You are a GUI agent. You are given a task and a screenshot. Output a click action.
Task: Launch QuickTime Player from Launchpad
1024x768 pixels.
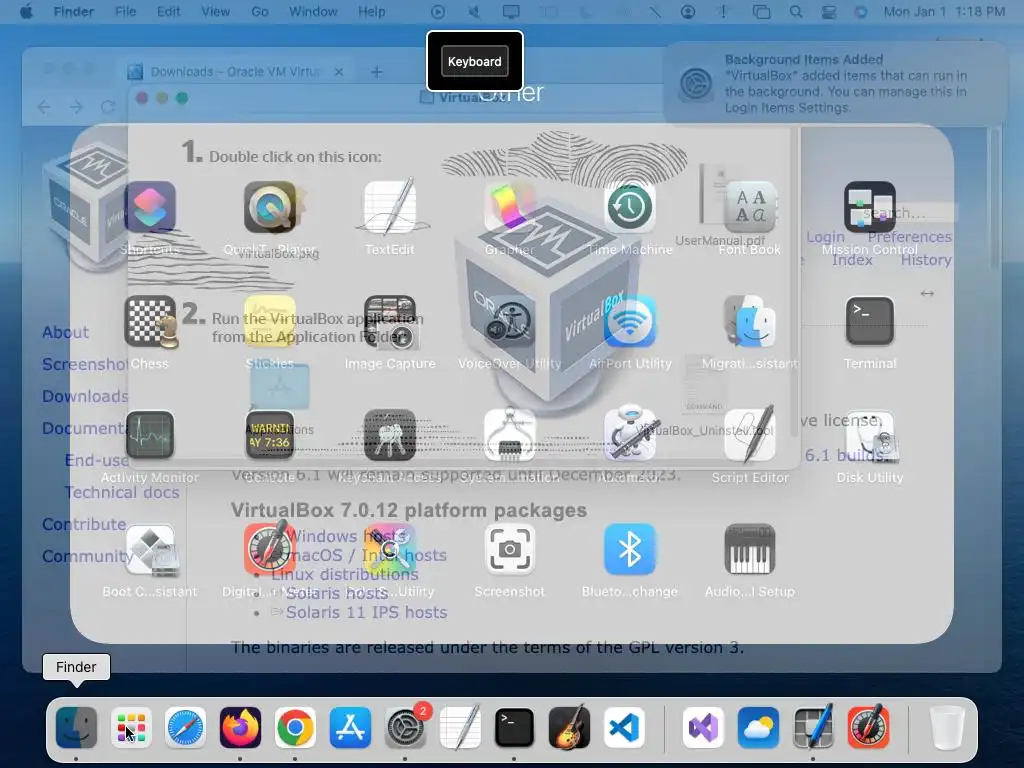click(x=270, y=207)
